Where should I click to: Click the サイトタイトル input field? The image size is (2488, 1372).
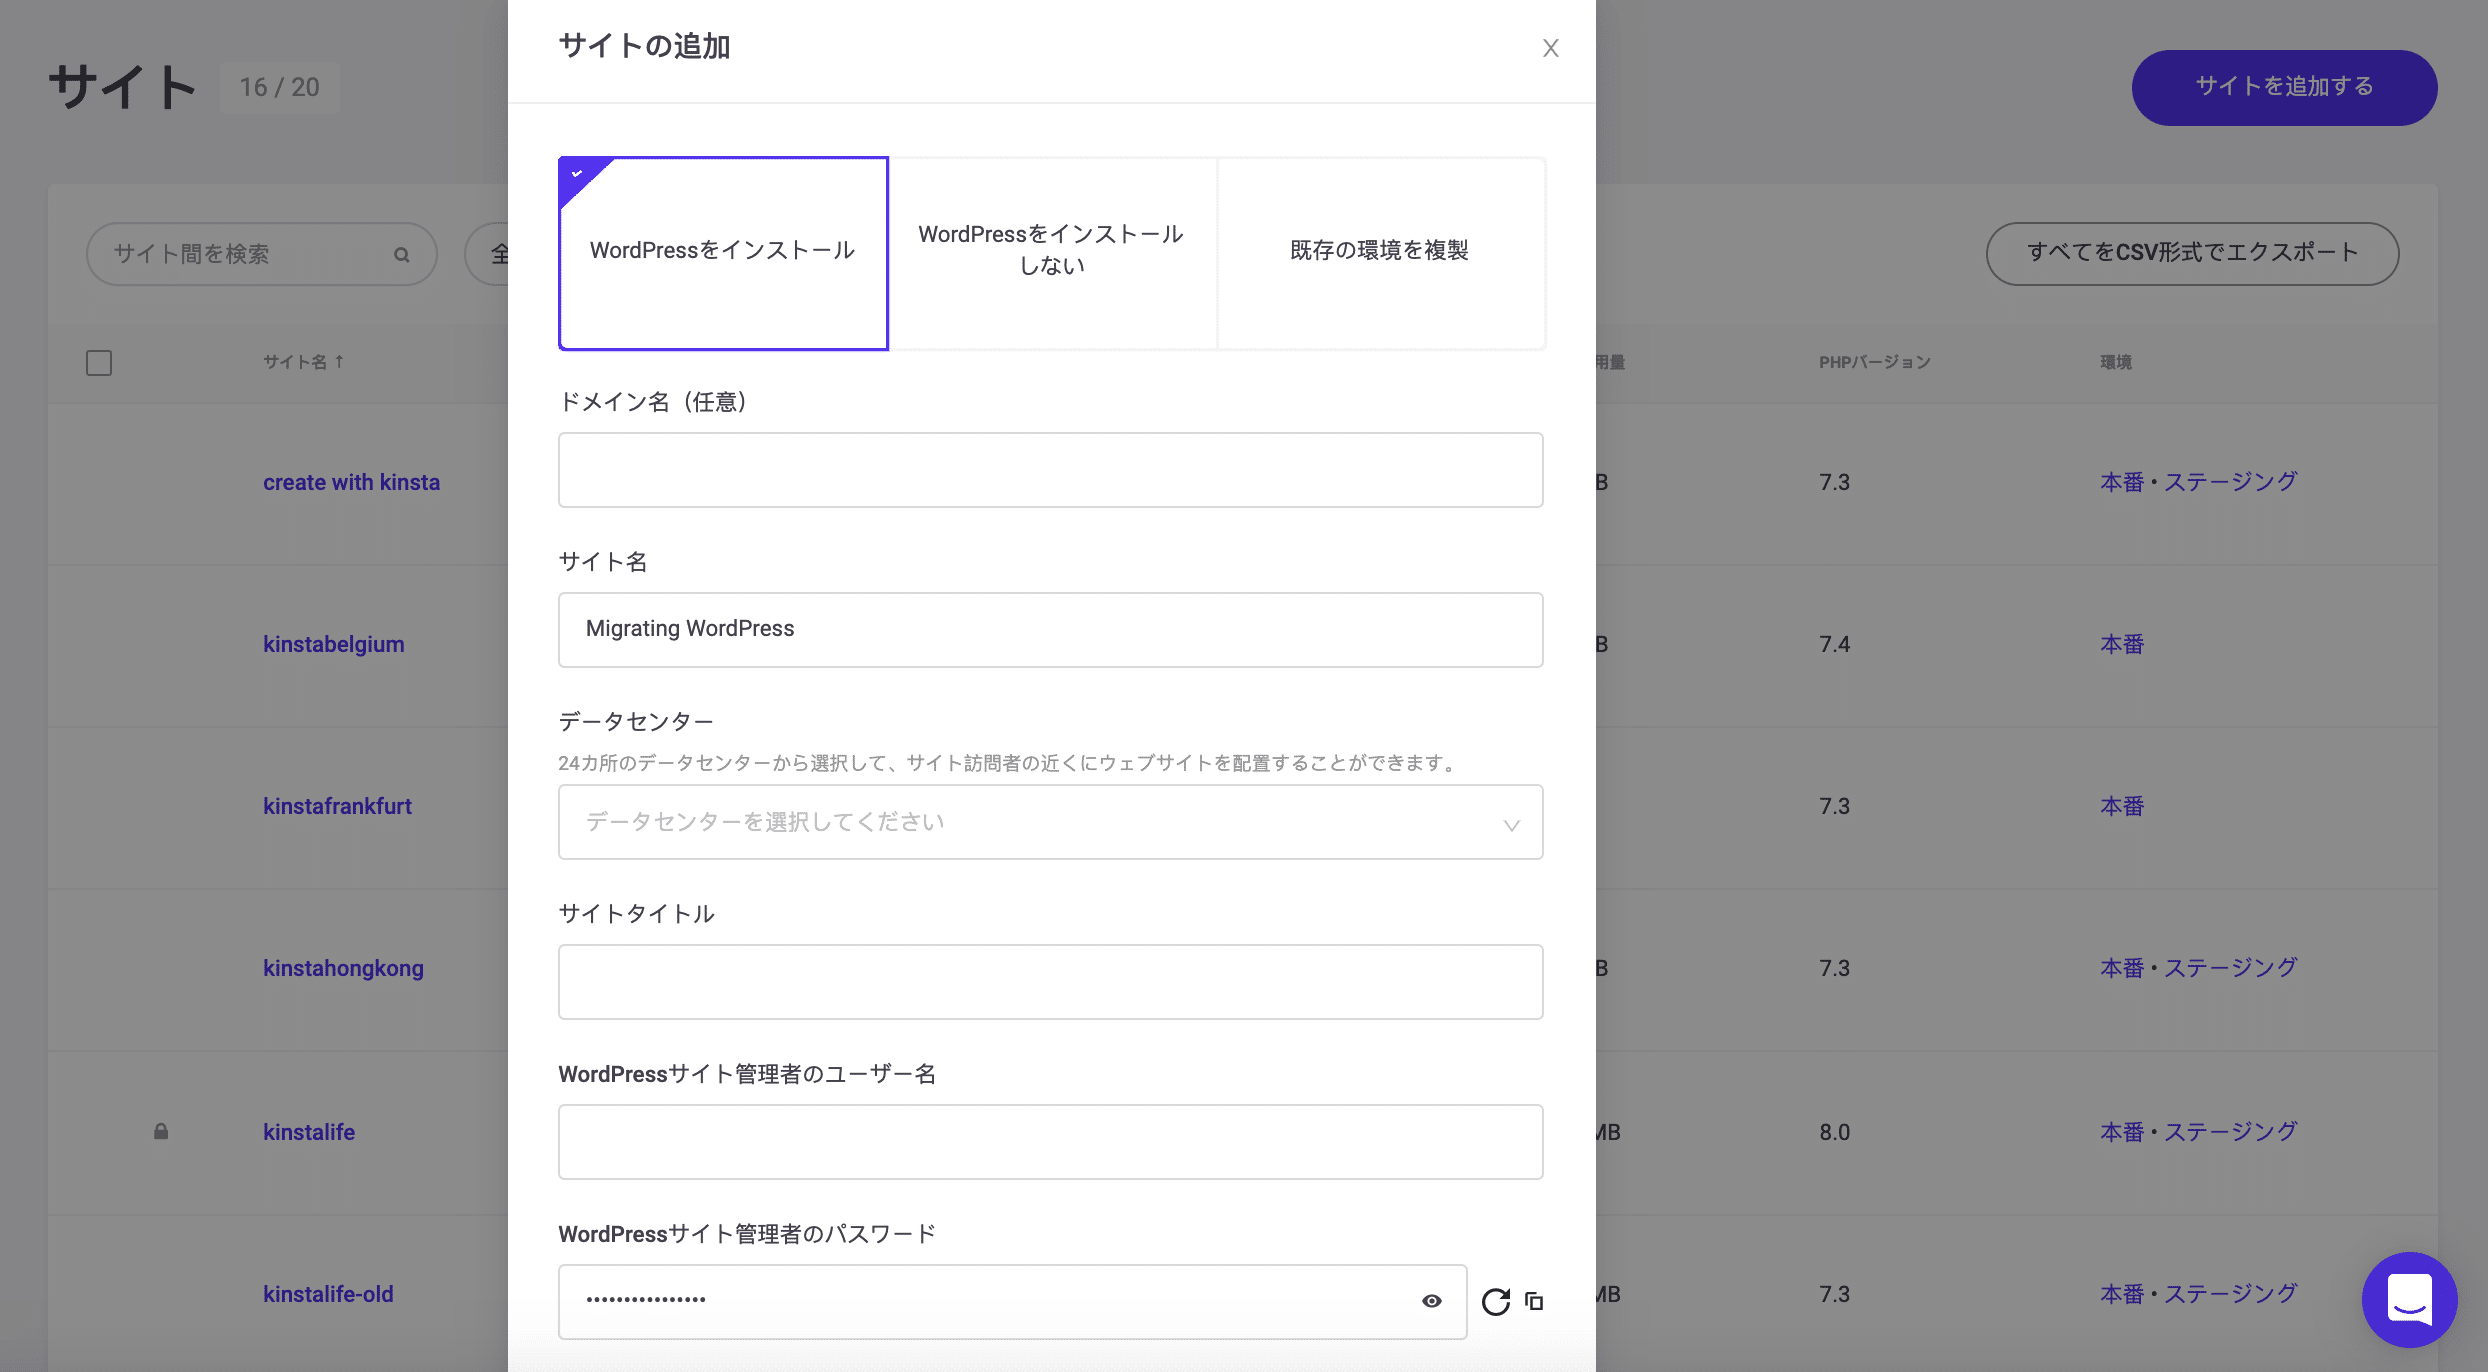click(x=1050, y=982)
